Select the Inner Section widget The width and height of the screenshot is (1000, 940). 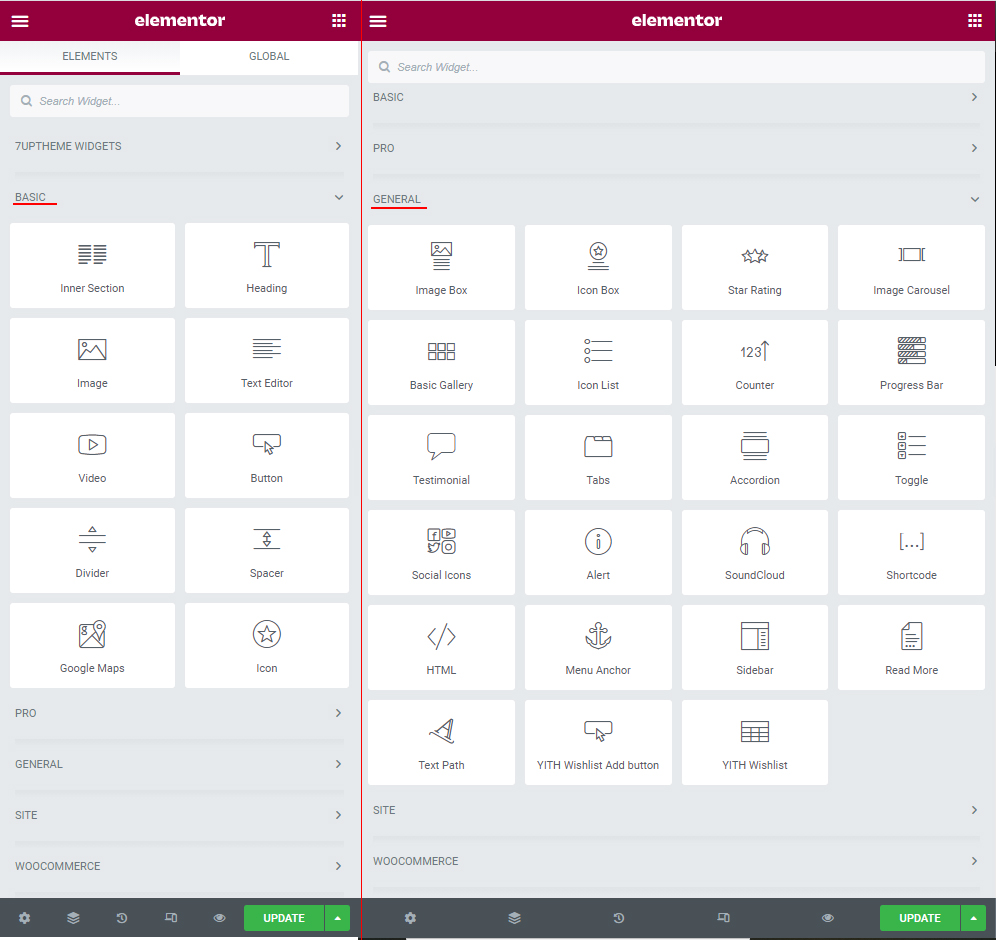click(92, 265)
